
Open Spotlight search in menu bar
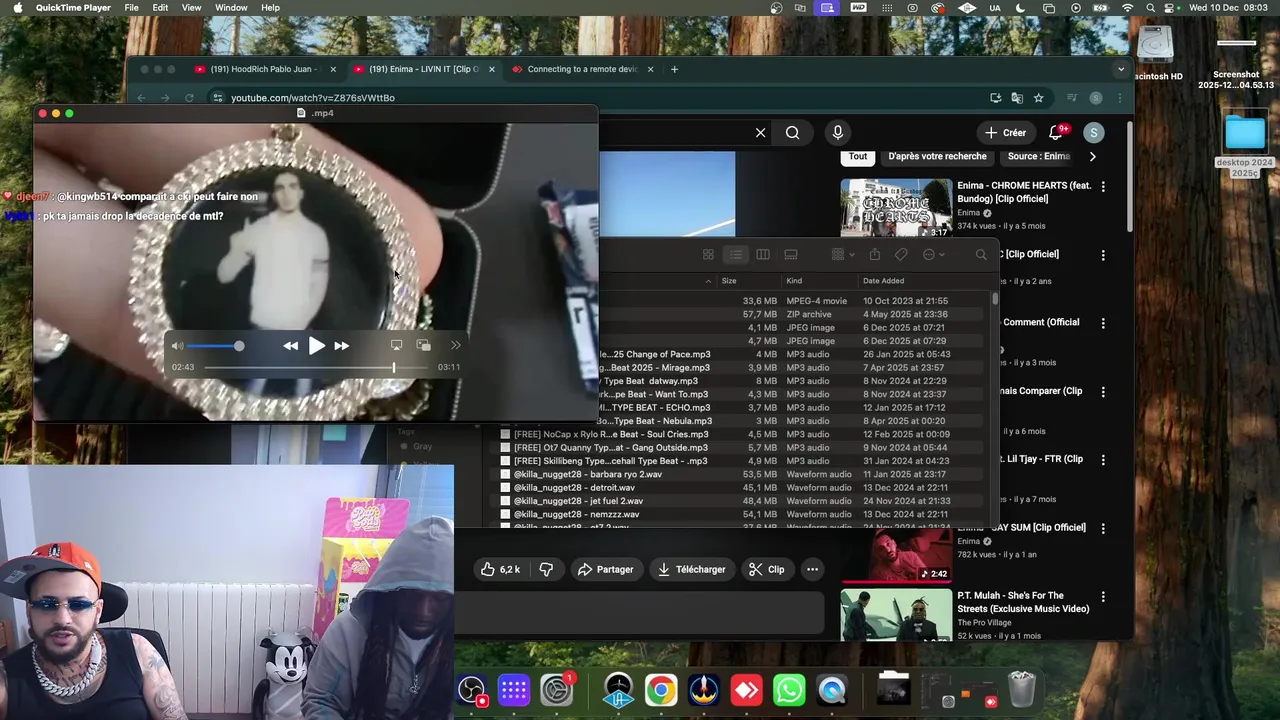click(x=1150, y=8)
